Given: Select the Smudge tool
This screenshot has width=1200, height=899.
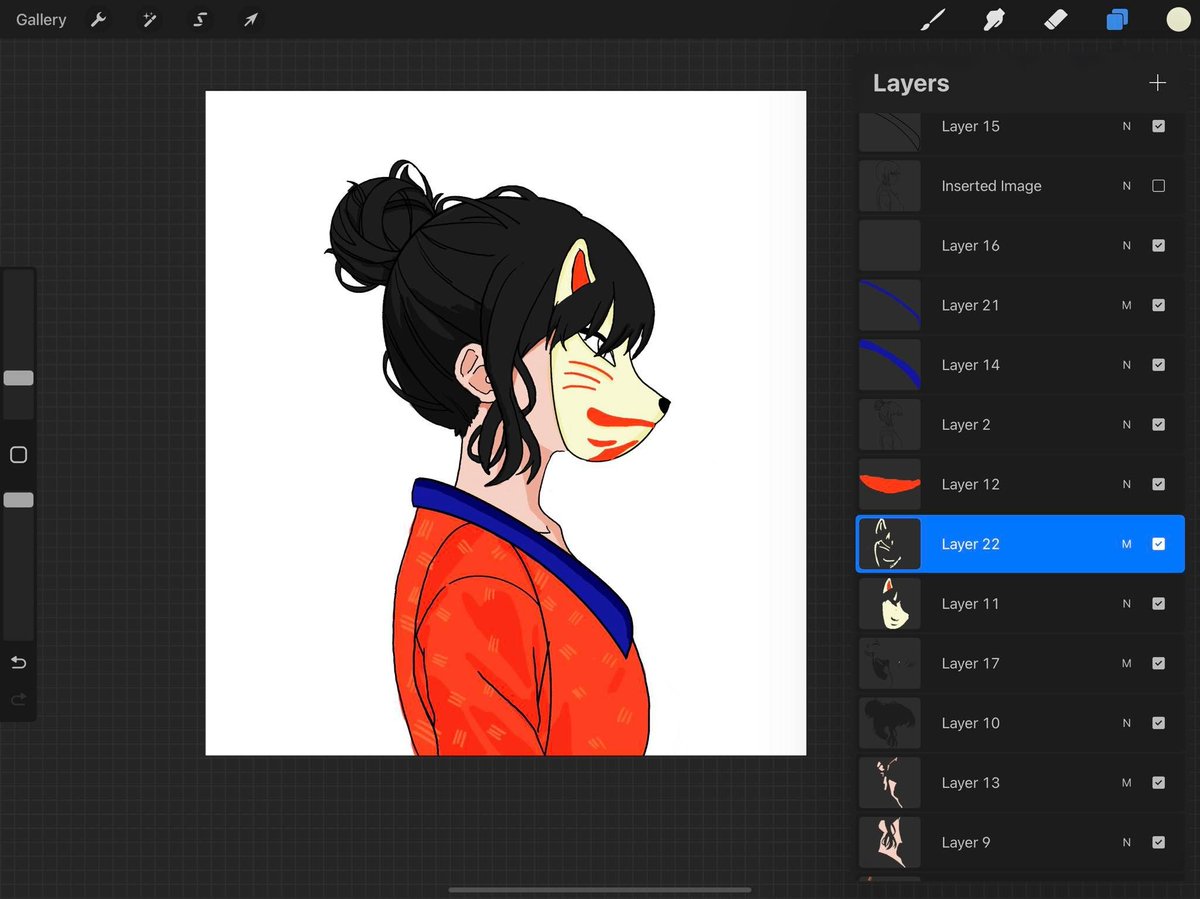Looking at the screenshot, I should coord(994,19).
